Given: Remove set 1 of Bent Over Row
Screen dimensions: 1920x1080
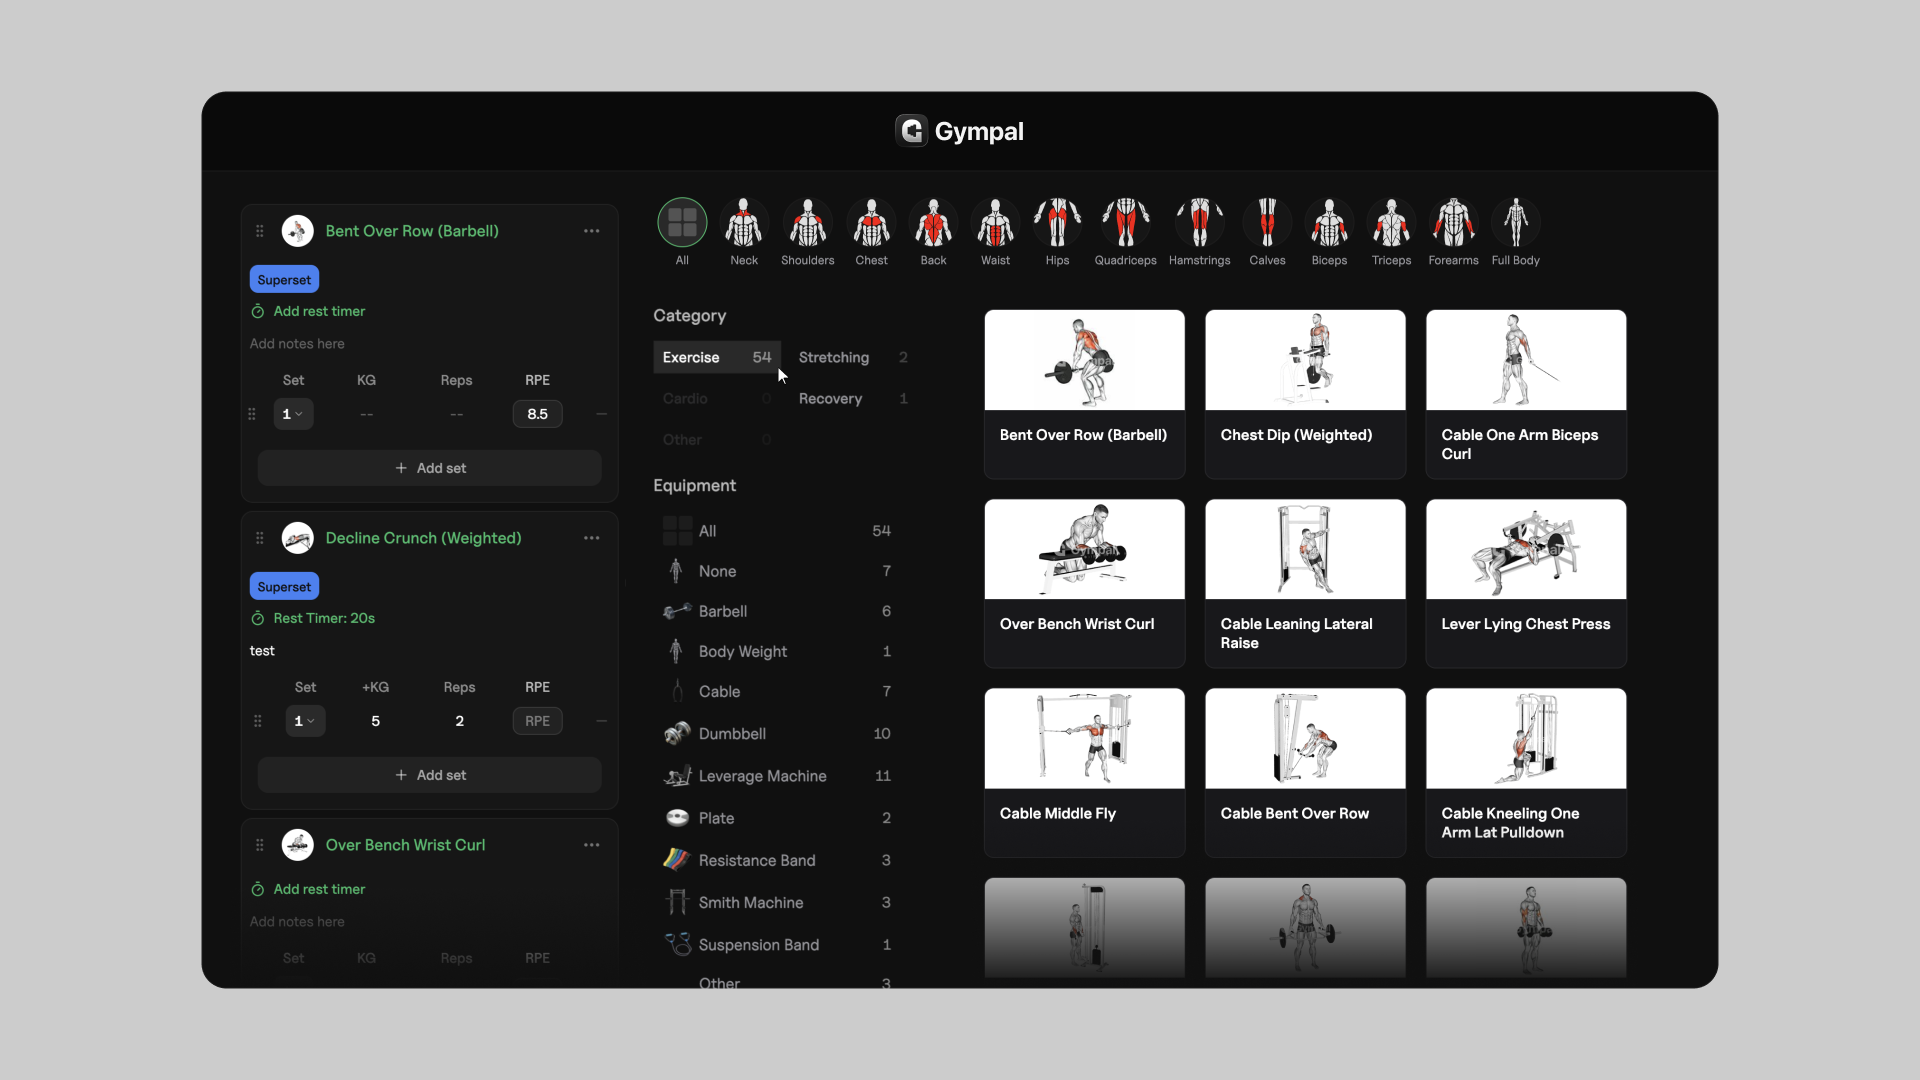Looking at the screenshot, I should [x=601, y=414].
